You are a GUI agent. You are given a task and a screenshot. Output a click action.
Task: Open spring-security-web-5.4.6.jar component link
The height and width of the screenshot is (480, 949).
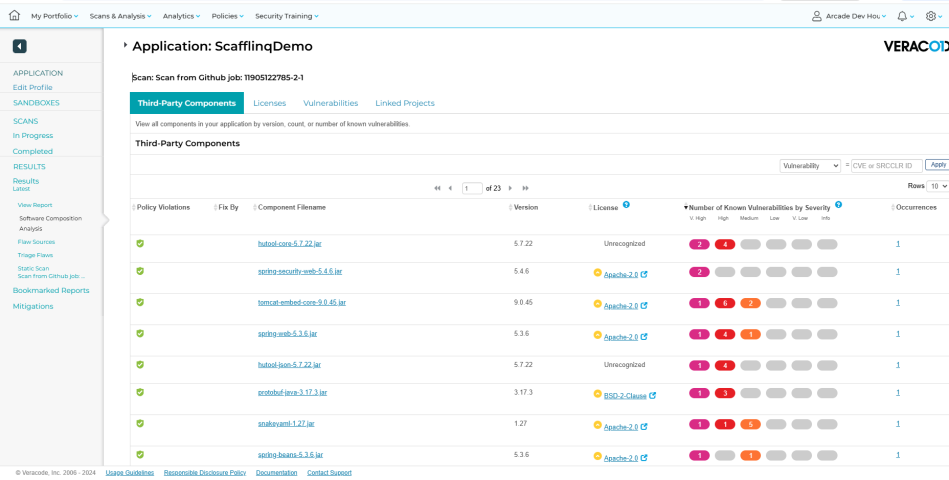pos(300,271)
